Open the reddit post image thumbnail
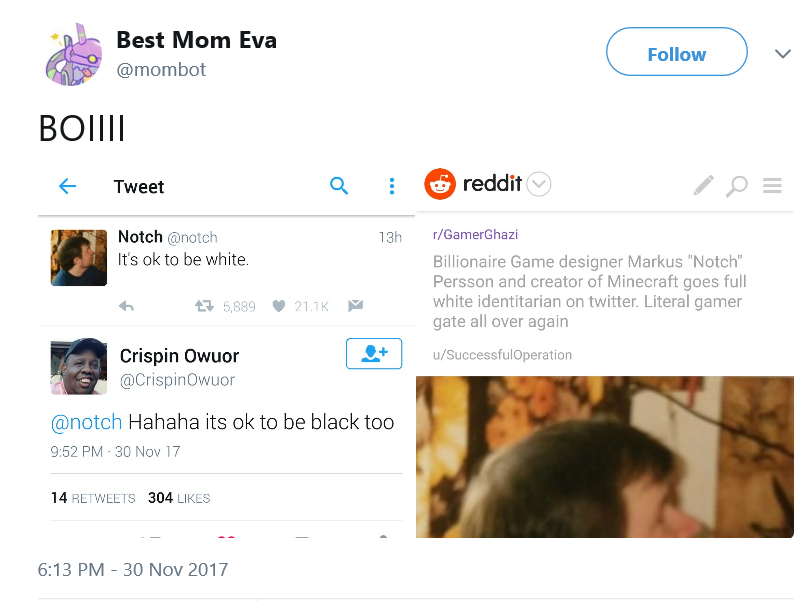Screen dimensions: 812x601 click(605, 457)
